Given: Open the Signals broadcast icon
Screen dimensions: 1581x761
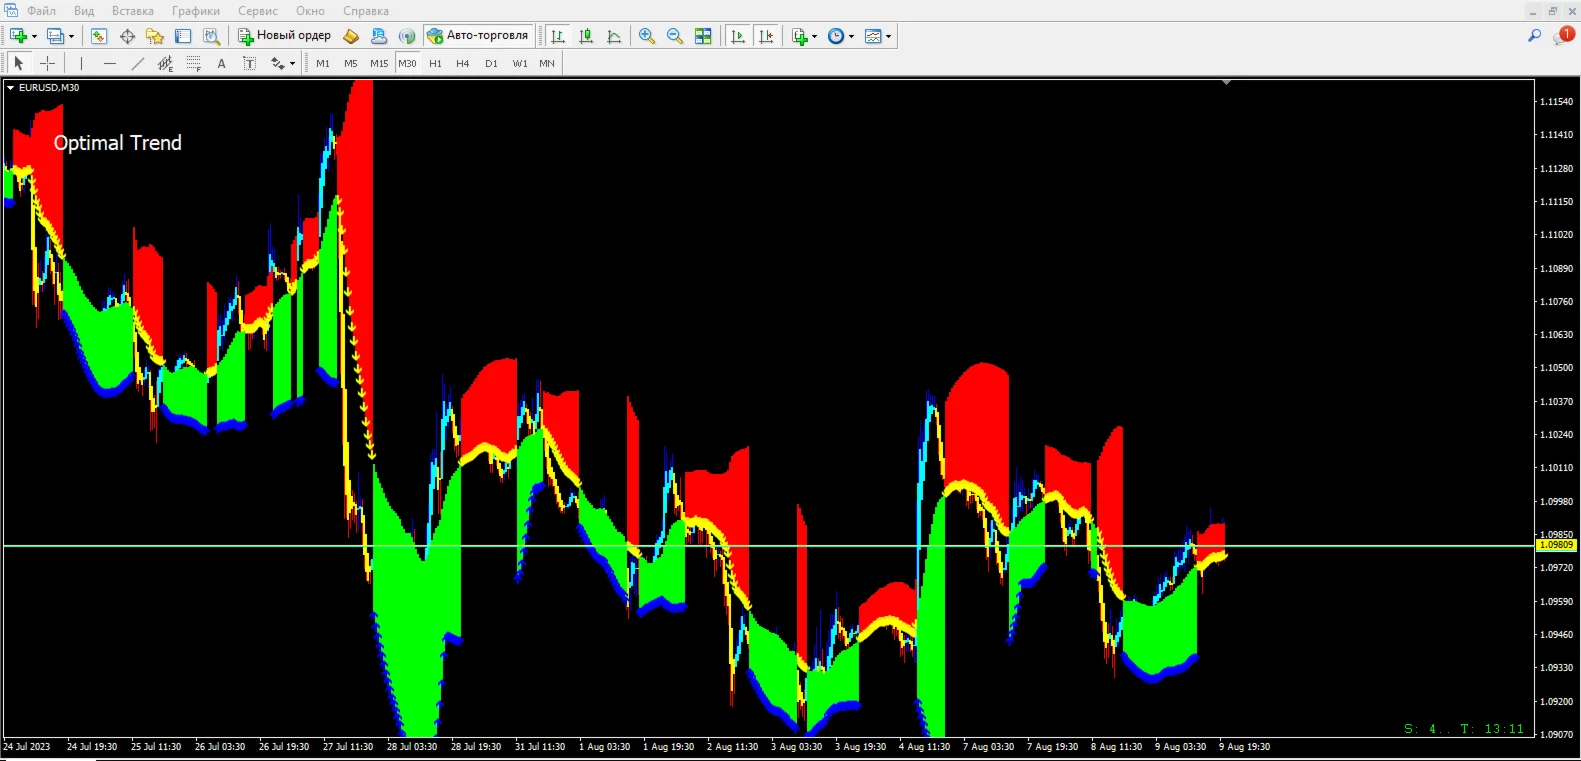Looking at the screenshot, I should [407, 36].
